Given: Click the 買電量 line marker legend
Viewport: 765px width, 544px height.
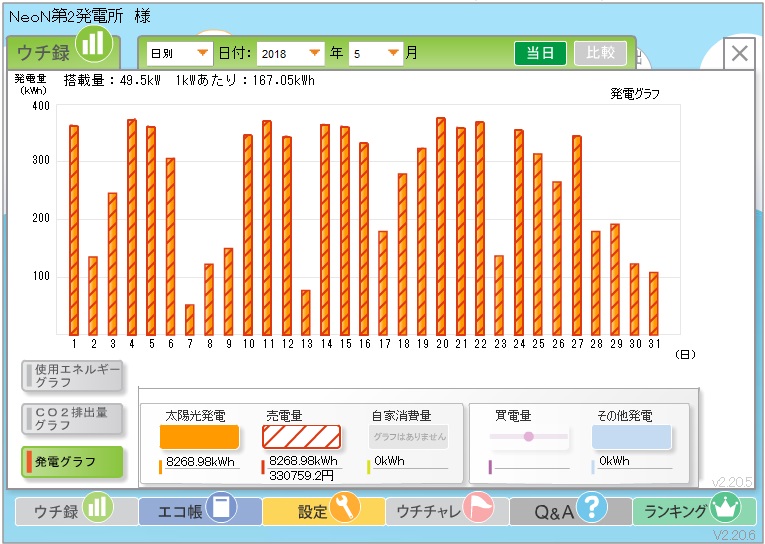Looking at the screenshot, I should 529,437.
